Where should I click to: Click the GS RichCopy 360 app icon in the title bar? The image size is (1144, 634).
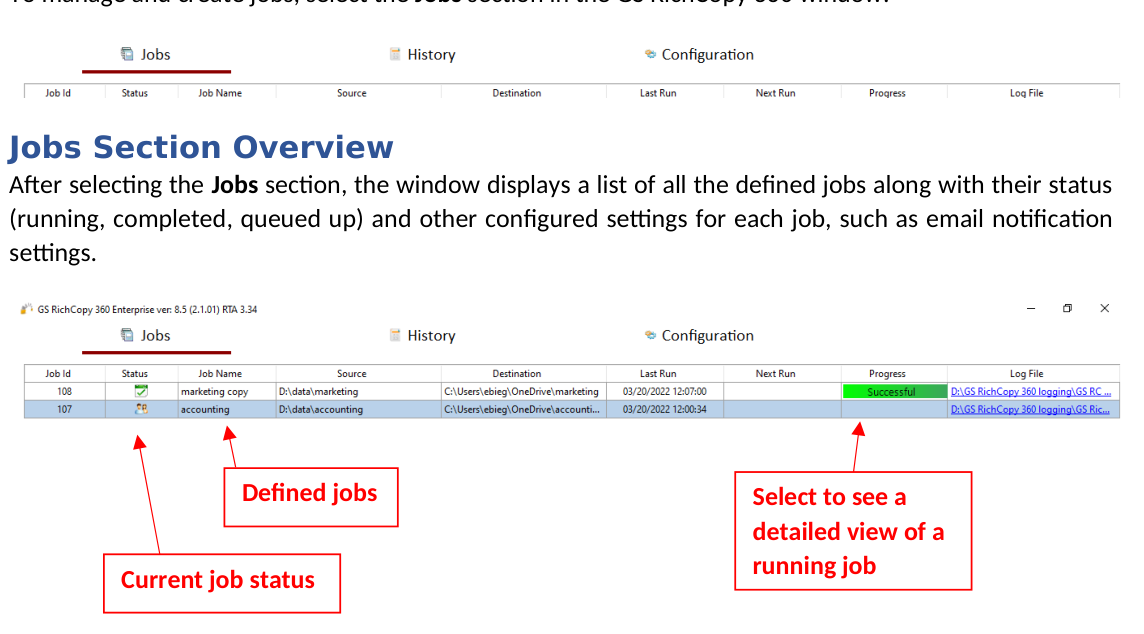pos(26,309)
